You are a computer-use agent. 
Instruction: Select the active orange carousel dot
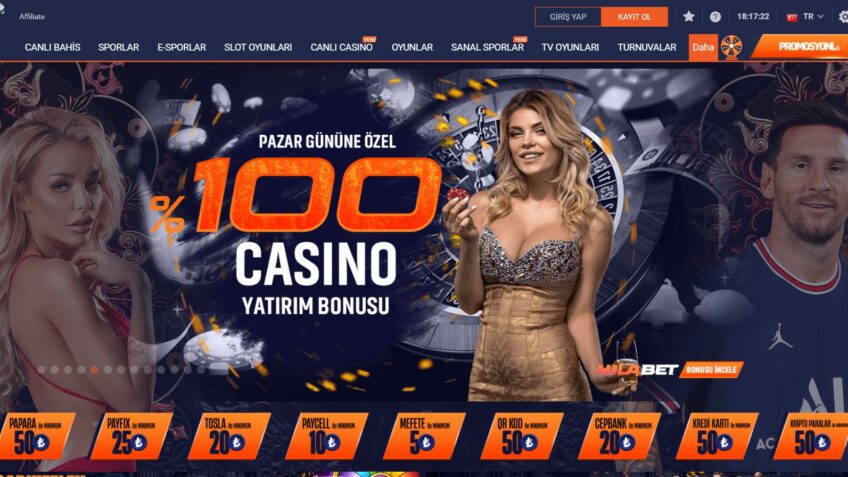[x=95, y=370]
